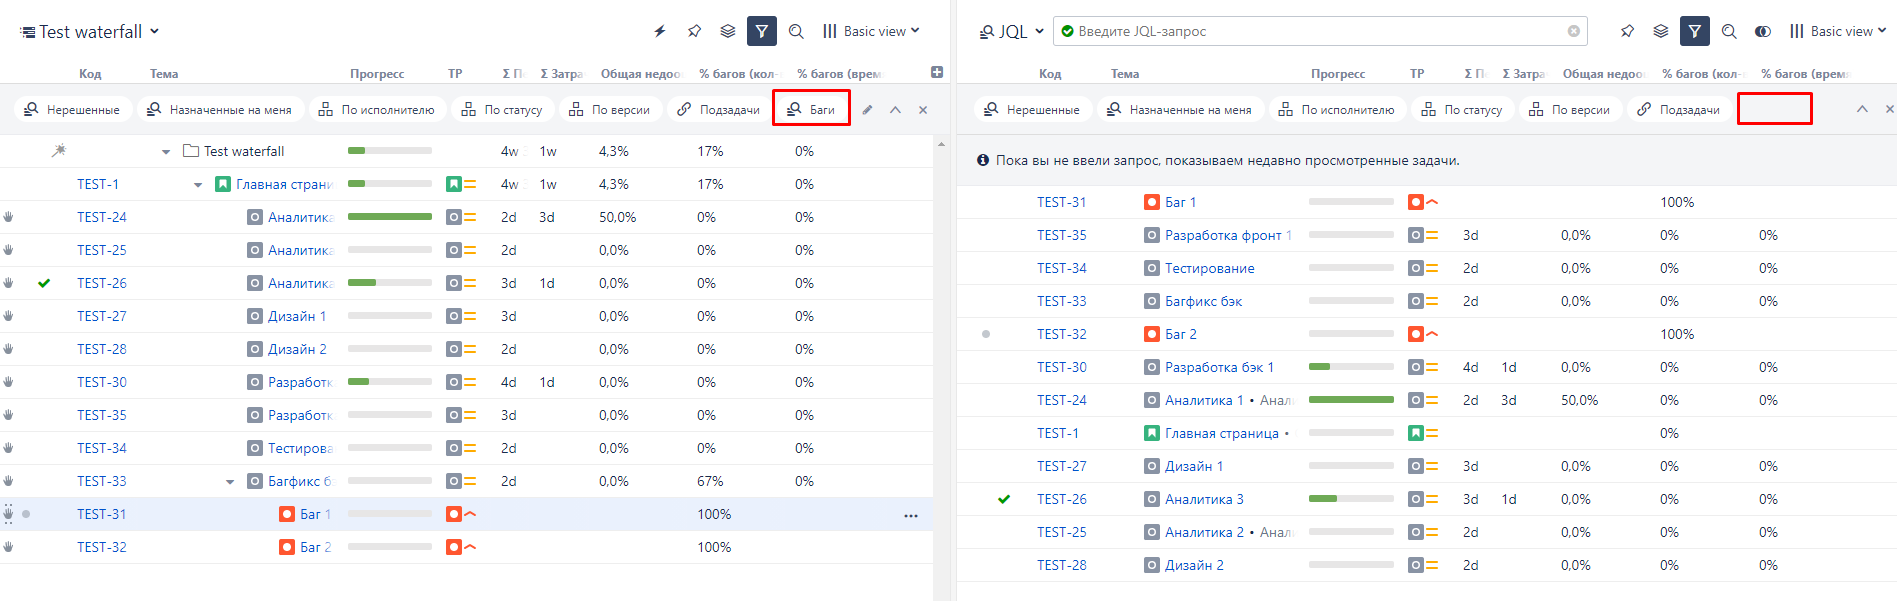Image resolution: width=1897 pixels, height=601 pixels.
Task: Toggle Подзадачи quick transformation in JQL panel
Action: (1679, 110)
